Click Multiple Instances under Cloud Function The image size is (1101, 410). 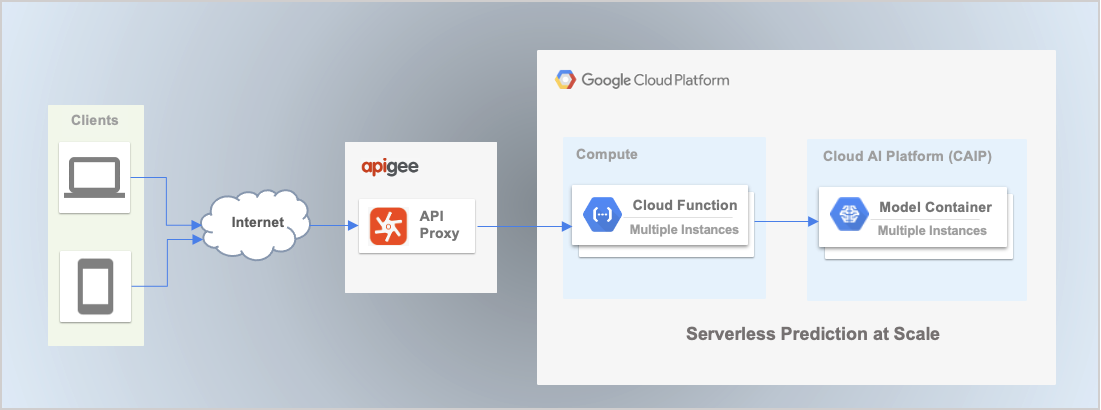point(684,230)
